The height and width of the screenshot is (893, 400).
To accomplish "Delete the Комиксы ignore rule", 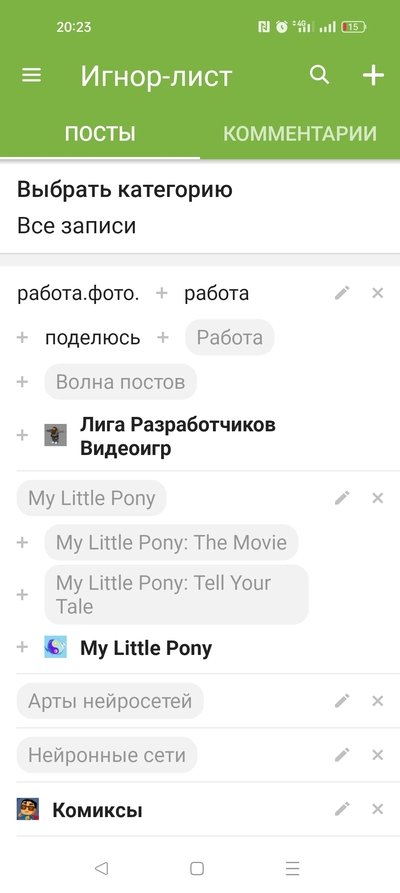I will 377,809.
